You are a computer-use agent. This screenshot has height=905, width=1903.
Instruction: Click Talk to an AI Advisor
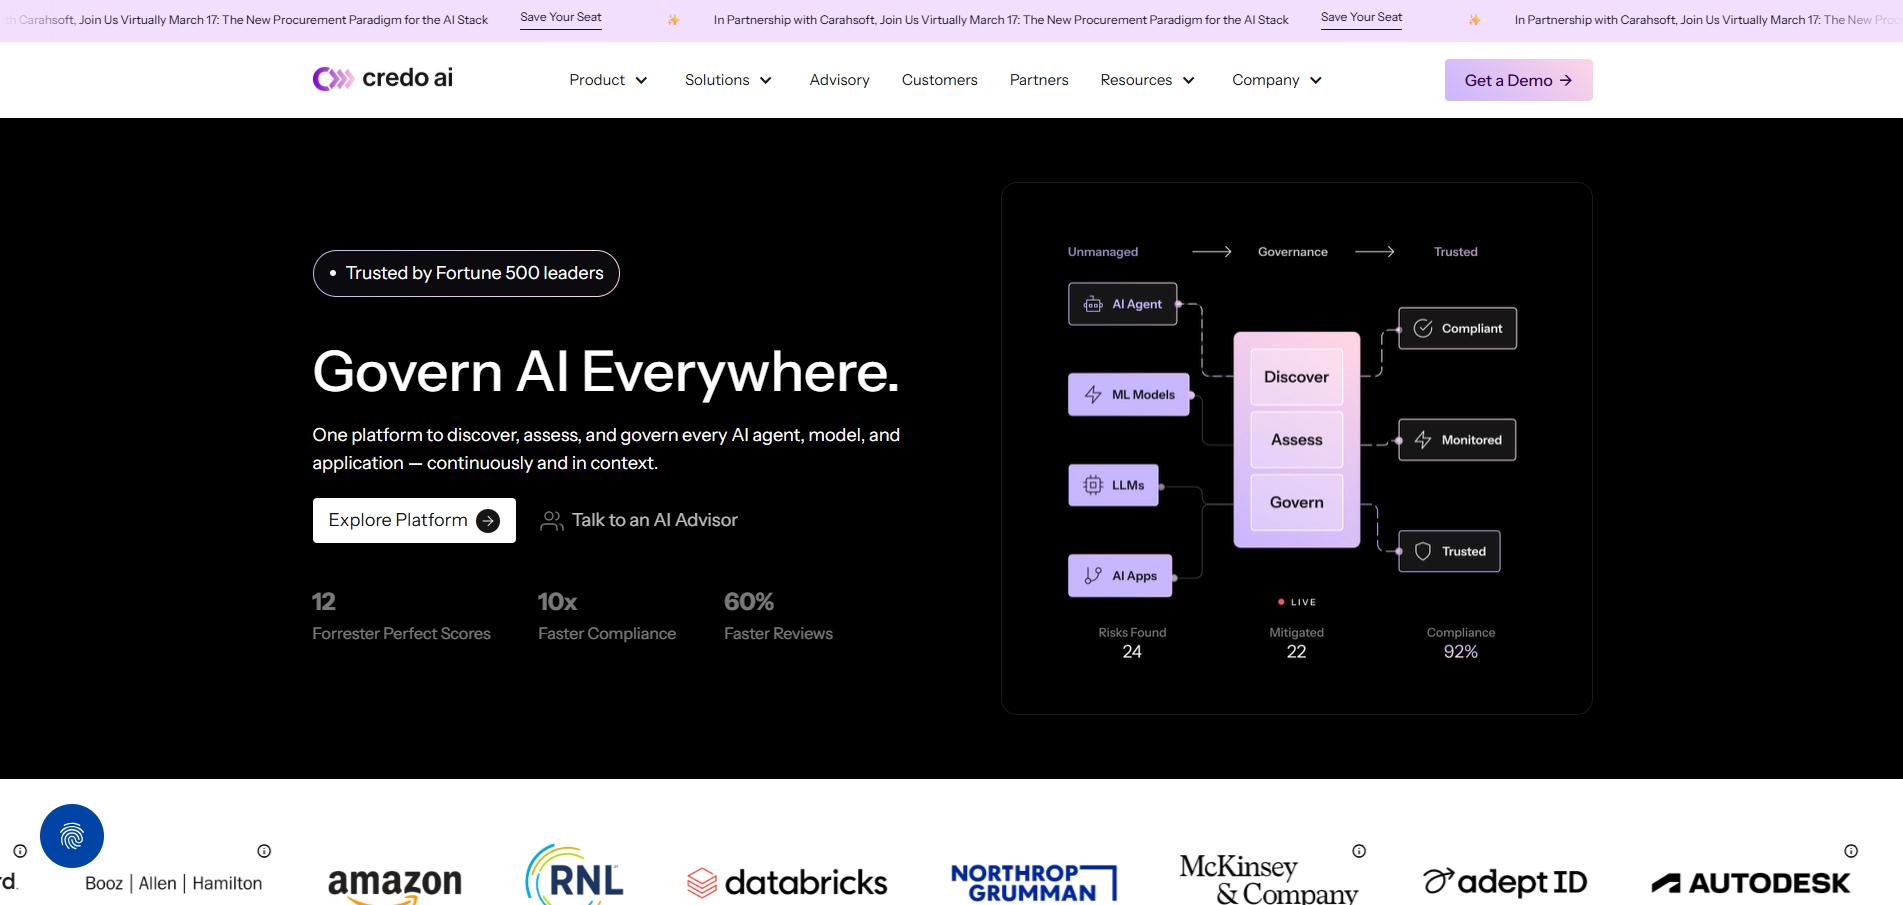click(655, 520)
